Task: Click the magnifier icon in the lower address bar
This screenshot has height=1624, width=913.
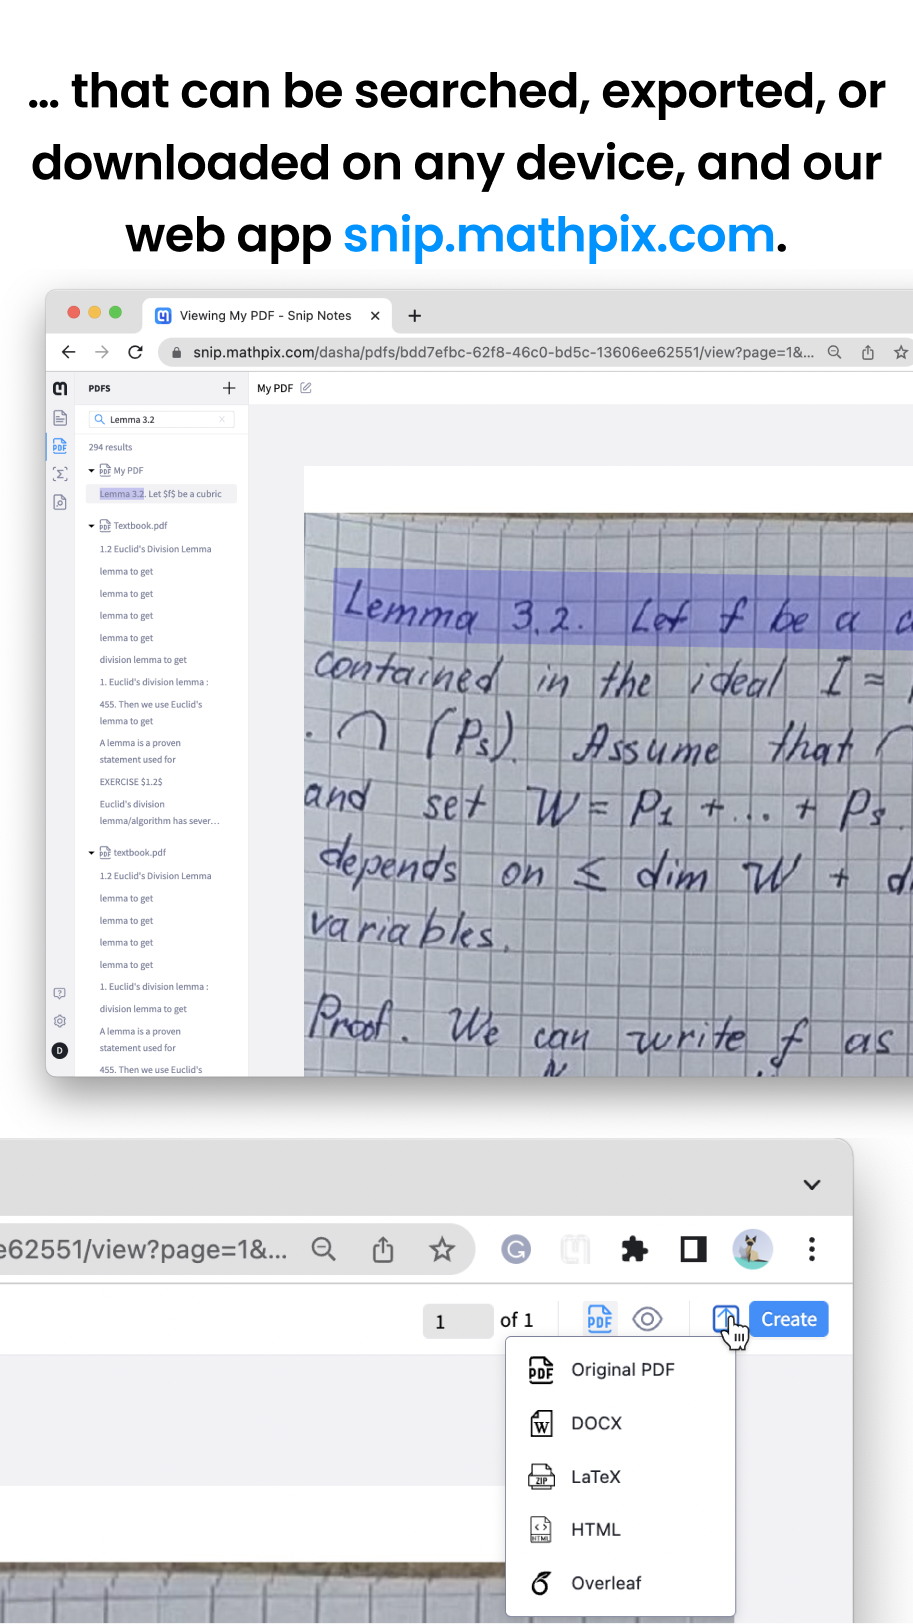Action: [x=323, y=1249]
